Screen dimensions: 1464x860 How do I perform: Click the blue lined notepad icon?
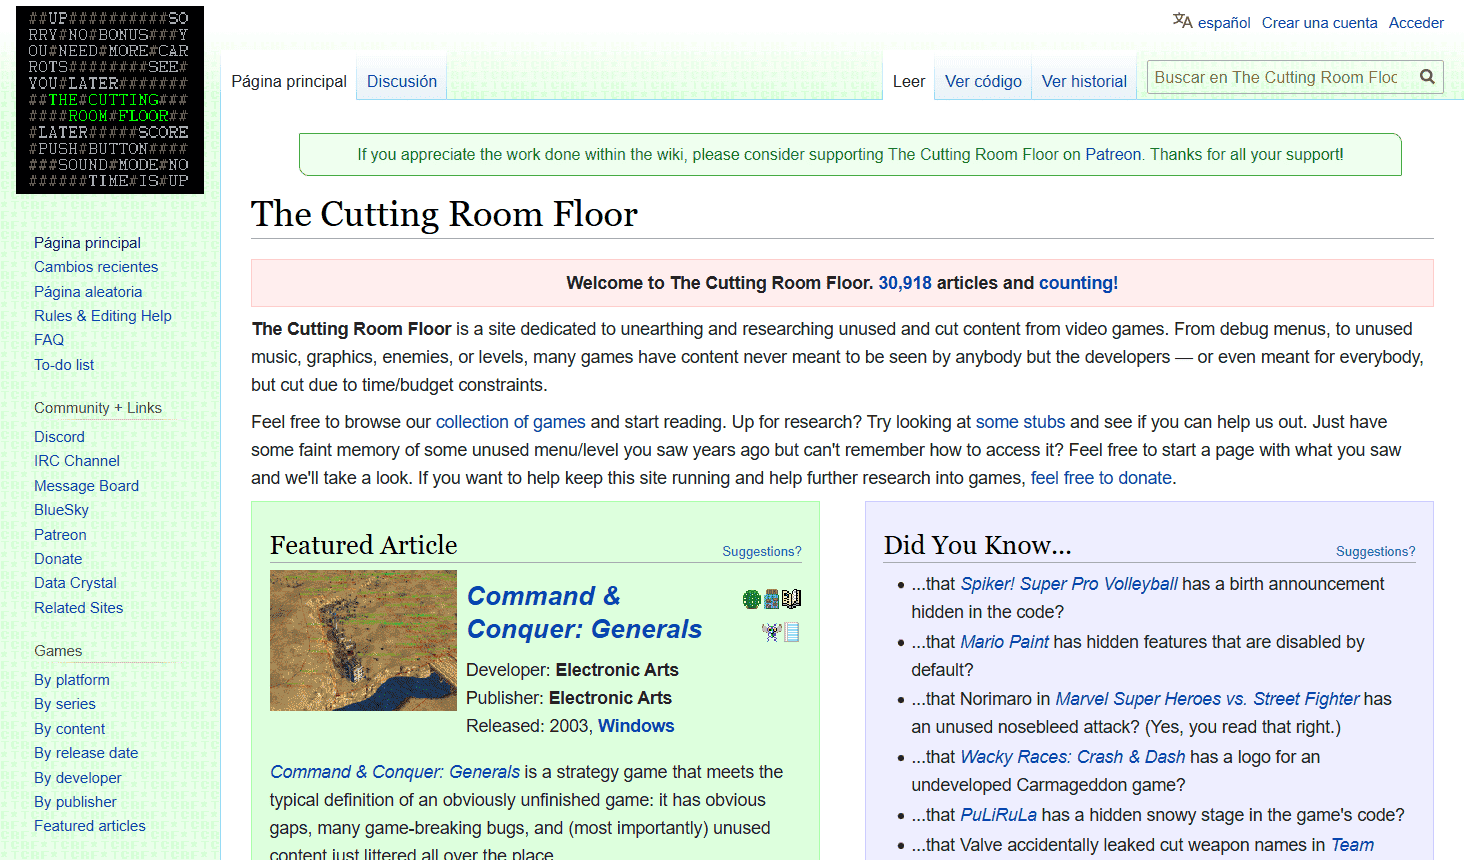point(792,632)
